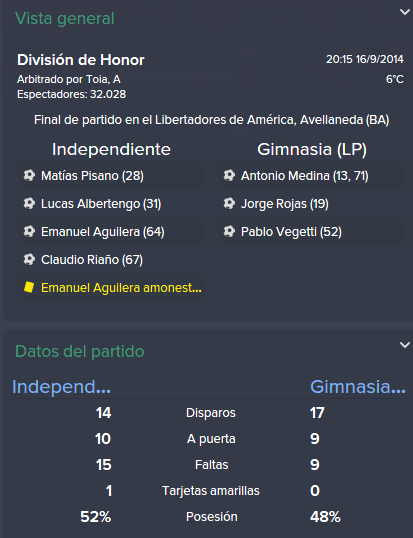
Task: Click the goal icon beside Lucas Albertengo
Action: (29, 203)
